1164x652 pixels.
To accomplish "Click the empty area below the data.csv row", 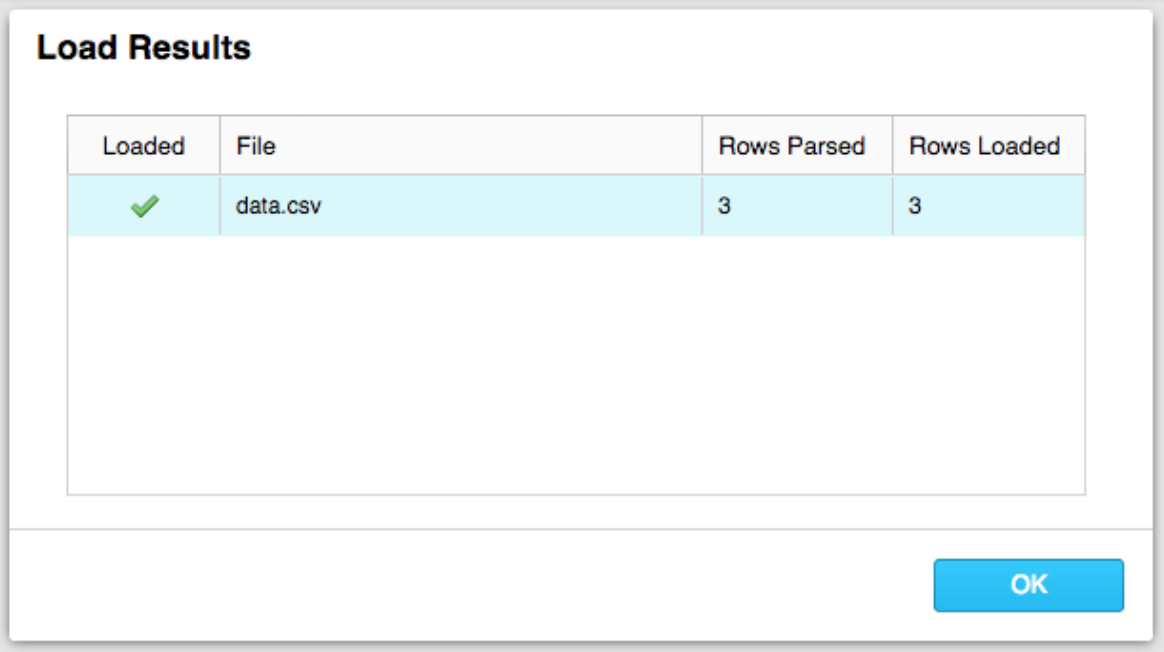I will point(576,365).
